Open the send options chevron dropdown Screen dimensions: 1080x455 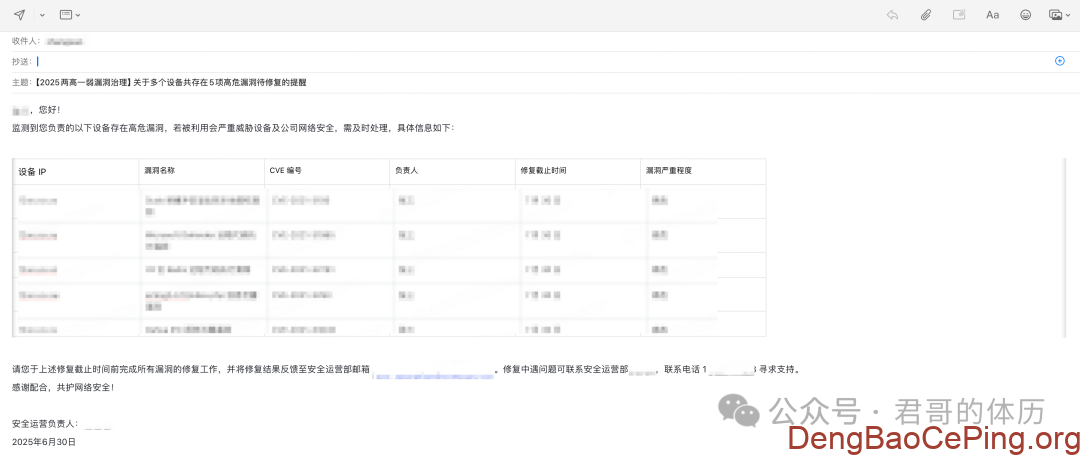coord(42,15)
